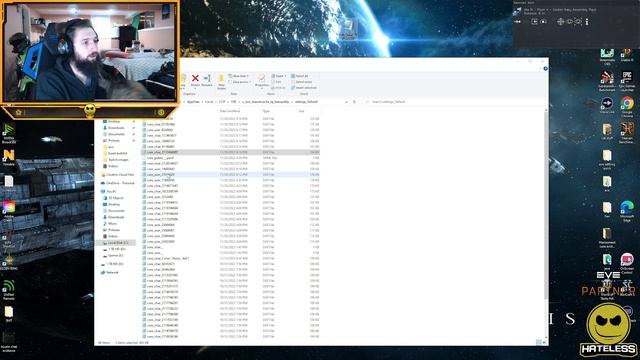Expand the New item dropdown

(x=238, y=76)
